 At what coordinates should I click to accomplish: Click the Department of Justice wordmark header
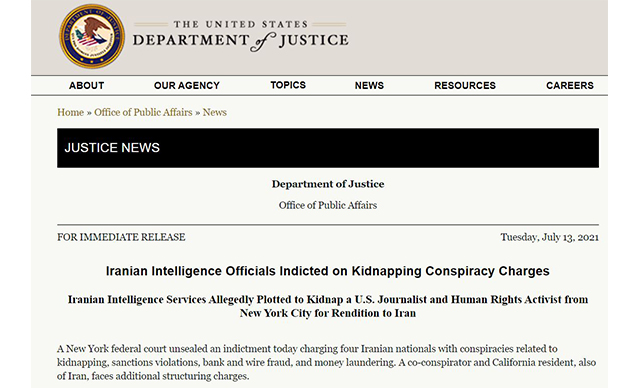[x=241, y=36]
